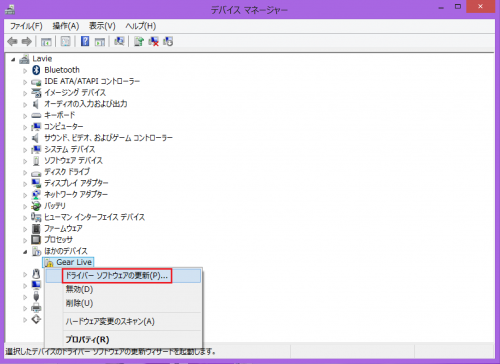Scan for hardware changes using the magnifier monitor icon
This screenshot has width=500, height=364.
119,41
